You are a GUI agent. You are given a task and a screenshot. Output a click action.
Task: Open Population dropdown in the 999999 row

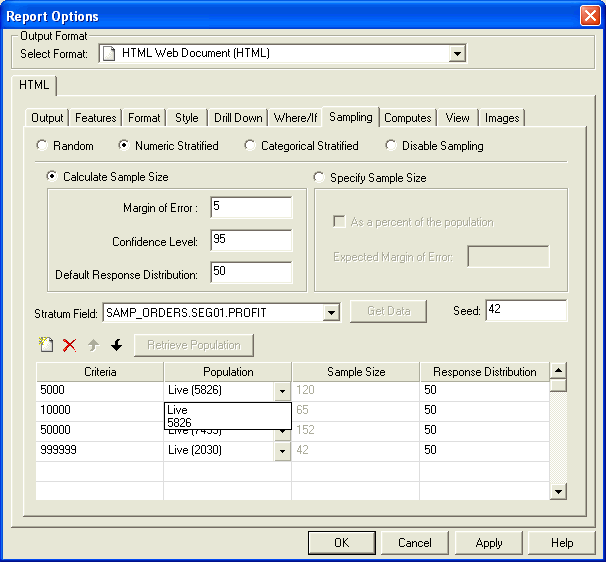[283, 451]
